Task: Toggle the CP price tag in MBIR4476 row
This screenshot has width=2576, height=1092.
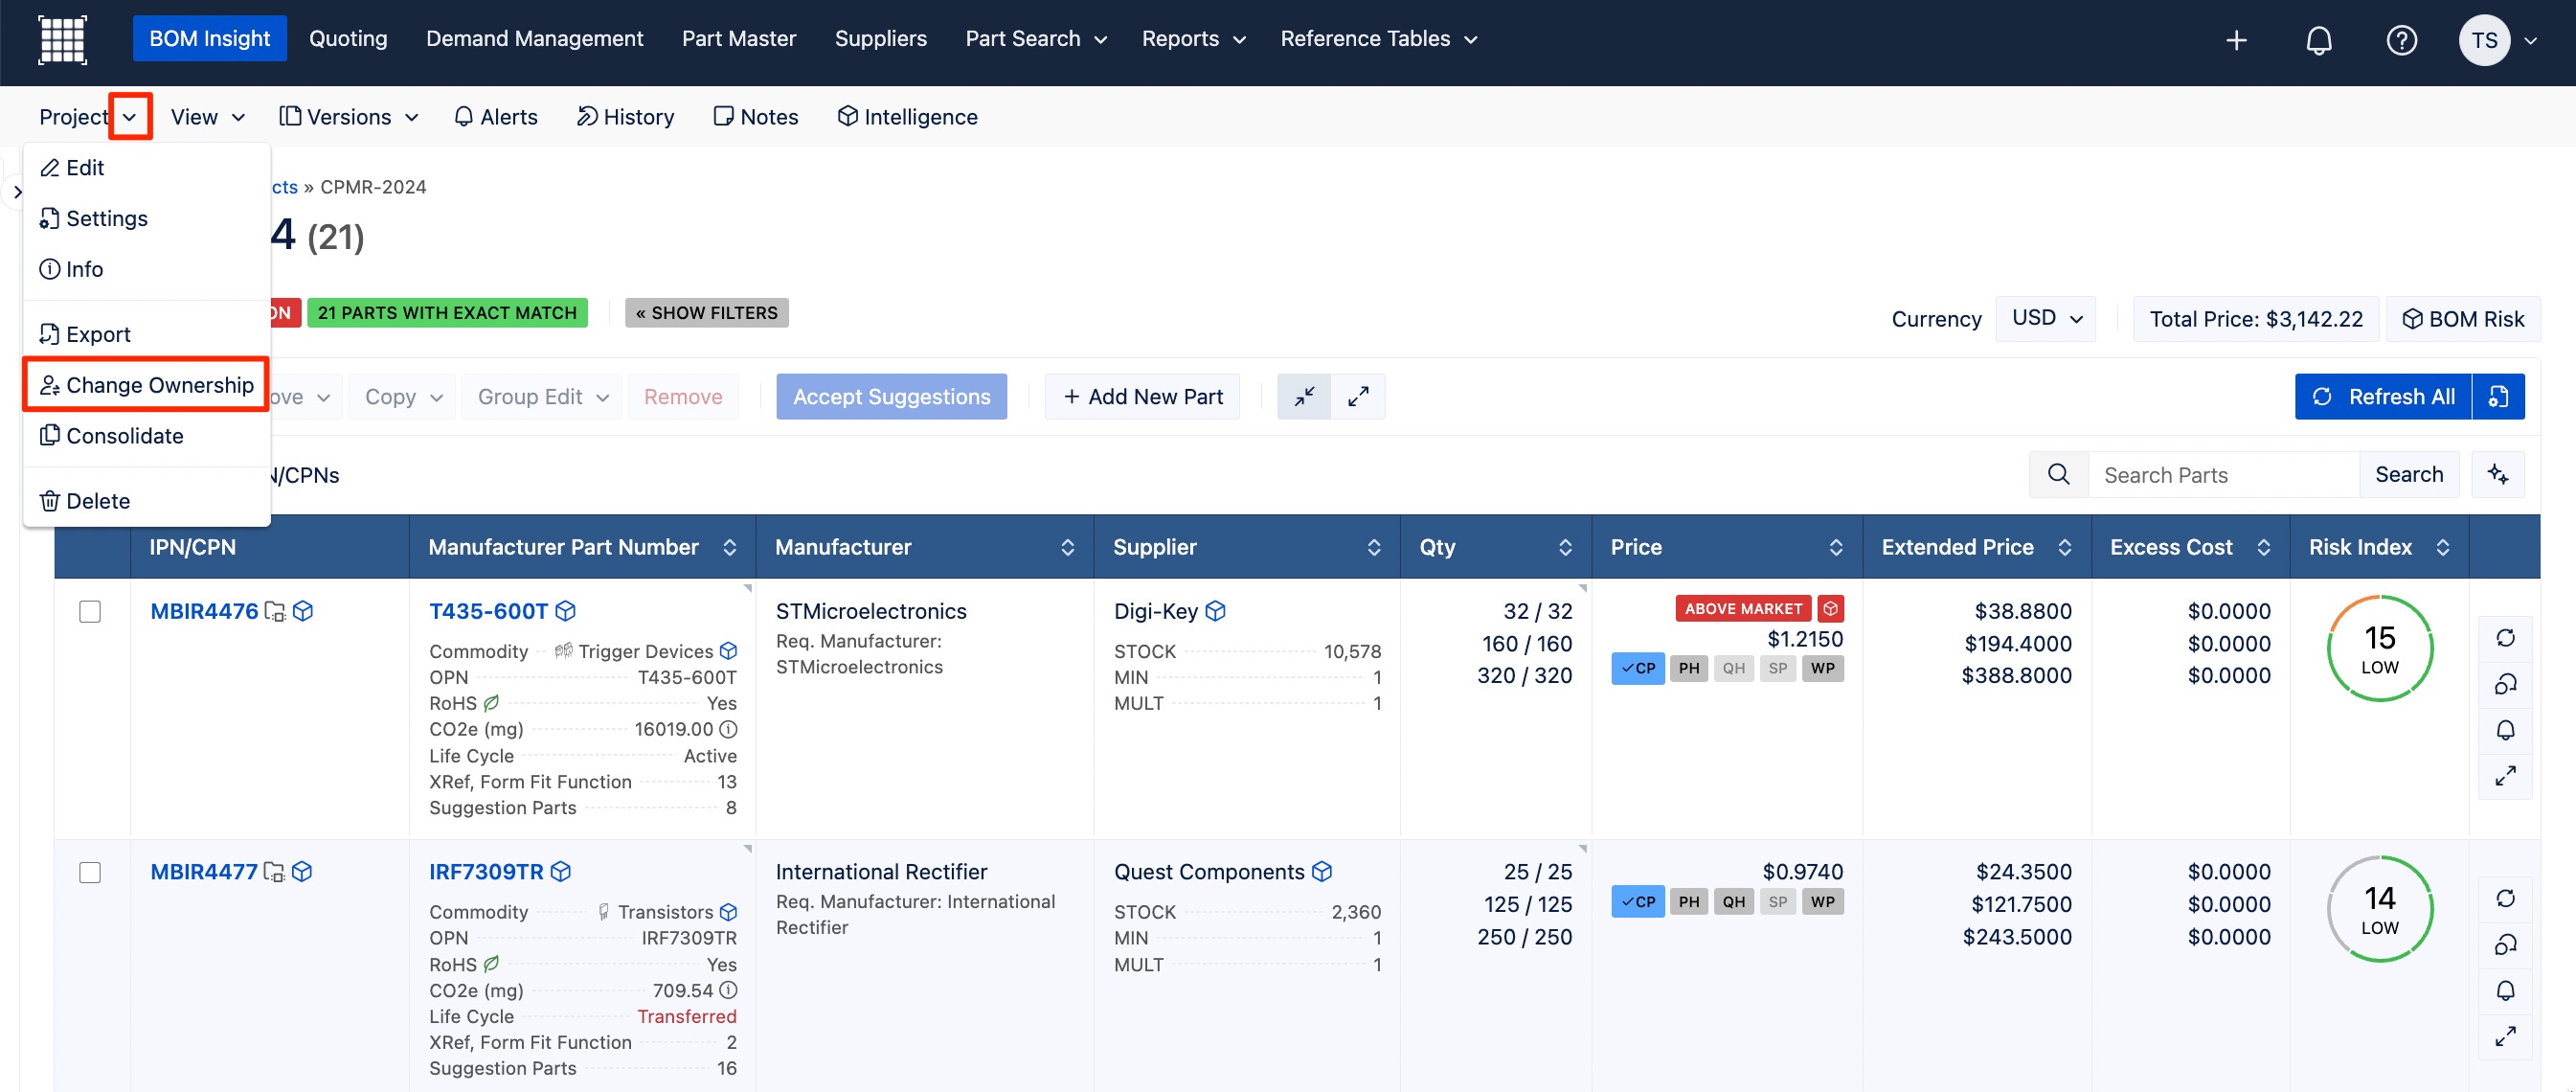Action: point(1638,668)
